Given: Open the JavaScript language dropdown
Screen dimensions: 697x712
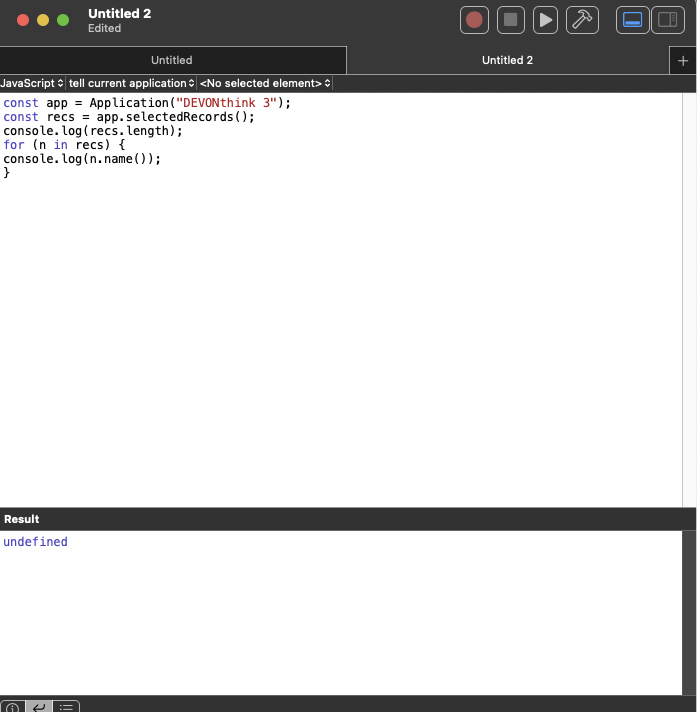Looking at the screenshot, I should [x=32, y=83].
